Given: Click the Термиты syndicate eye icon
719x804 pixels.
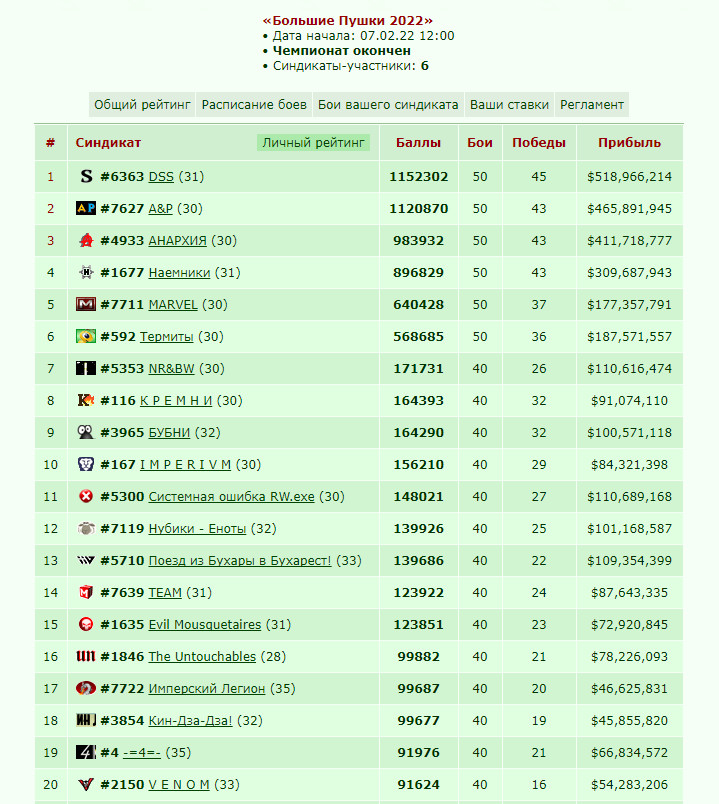Looking at the screenshot, I should [86, 336].
